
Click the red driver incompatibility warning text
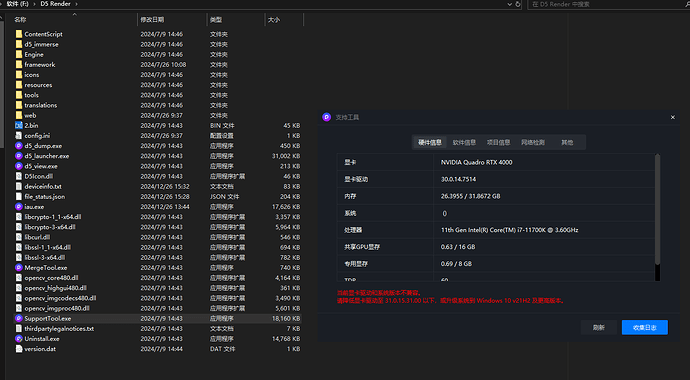[451, 297]
